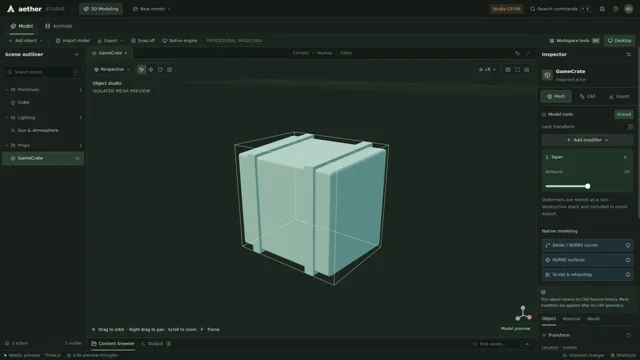This screenshot has width=640, height=360.
Task: Click the viewport camera snapshot icon
Action: (x=527, y=70)
